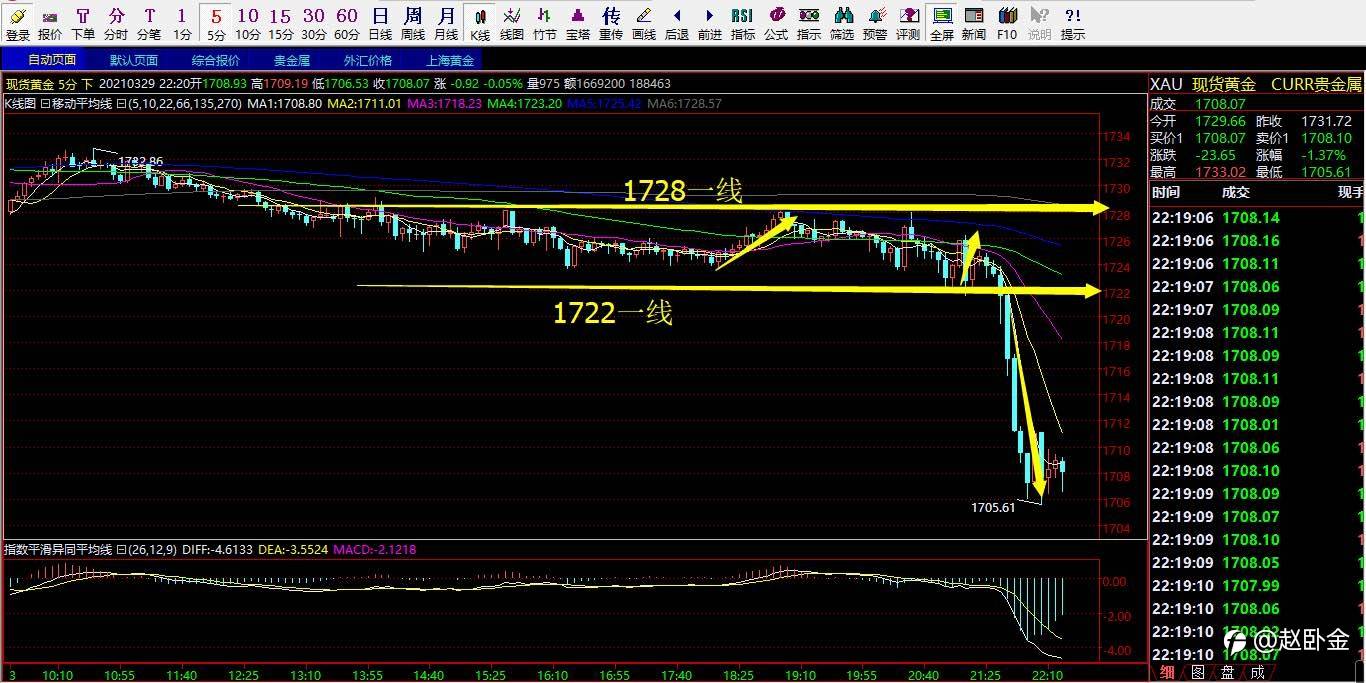Toggle the K线 candlestick chart mode
Viewport: 1366px width, 683px height.
tap(480, 22)
